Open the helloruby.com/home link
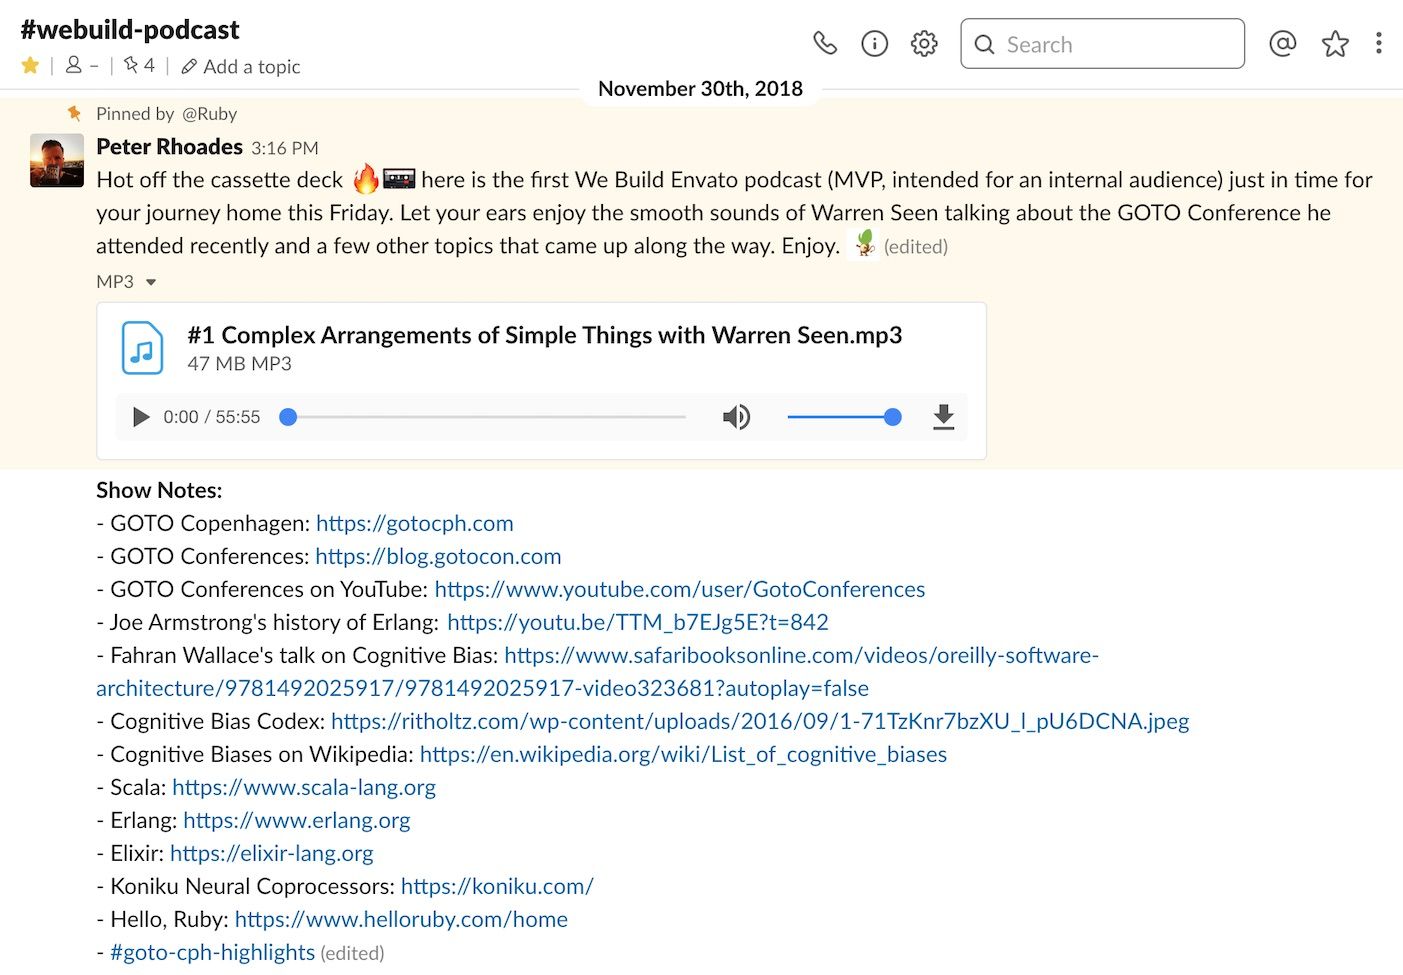Screen dimensions: 1403x975 point(401,919)
